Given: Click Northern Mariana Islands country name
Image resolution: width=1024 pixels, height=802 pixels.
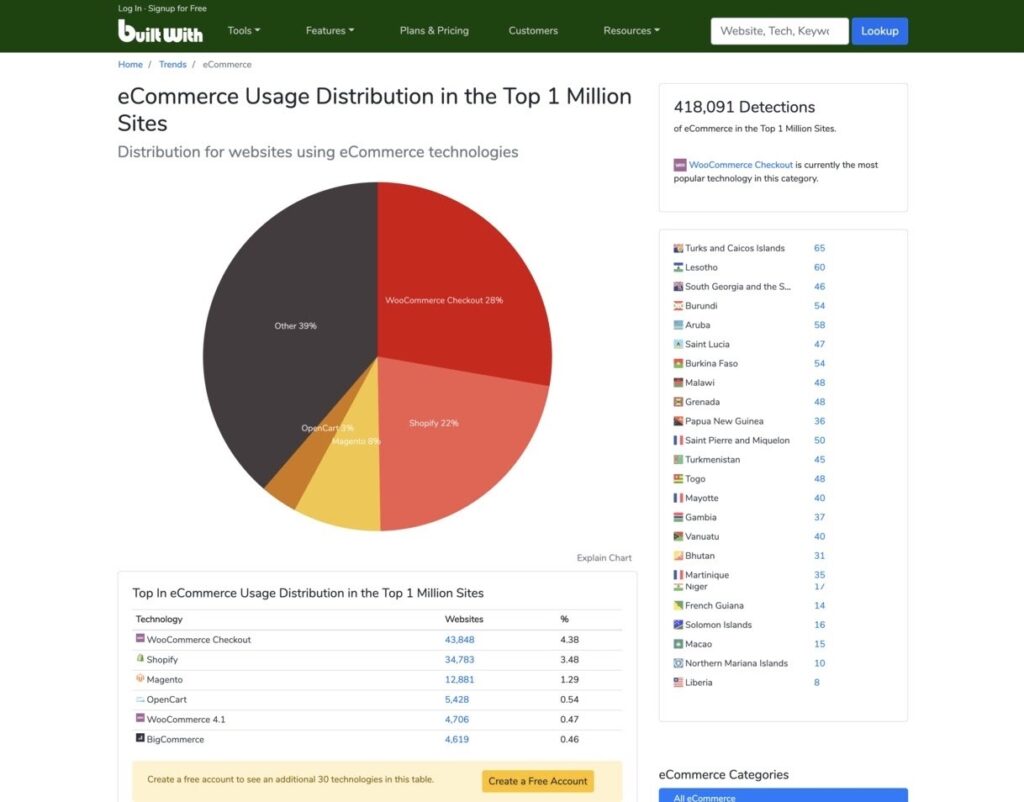Looking at the screenshot, I should pos(736,664).
